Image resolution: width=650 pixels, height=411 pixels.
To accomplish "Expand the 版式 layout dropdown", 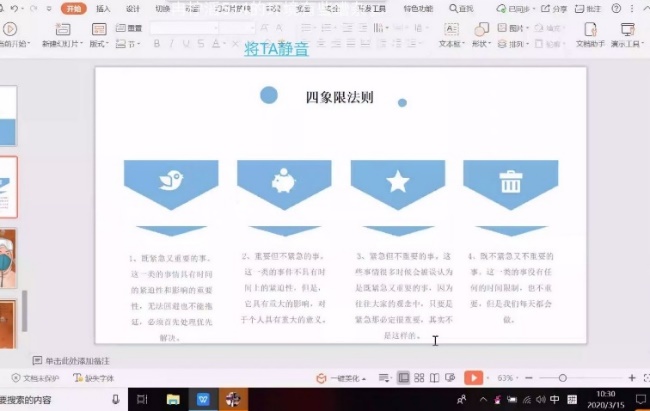I will coord(99,45).
